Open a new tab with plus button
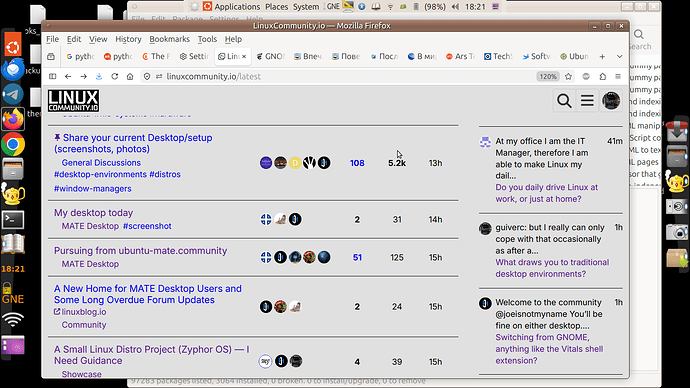690x388 pixels. tap(602, 56)
